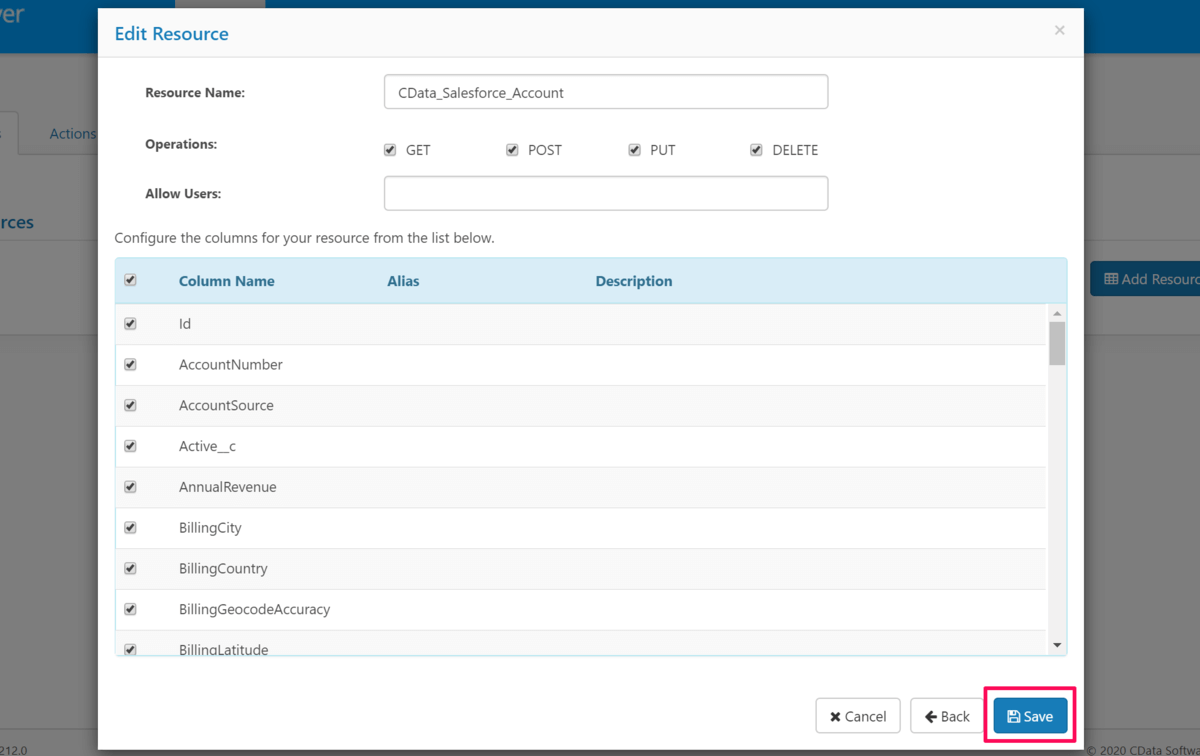Click the column list scroll-up arrow
The width and height of the screenshot is (1200, 756).
[x=1057, y=313]
